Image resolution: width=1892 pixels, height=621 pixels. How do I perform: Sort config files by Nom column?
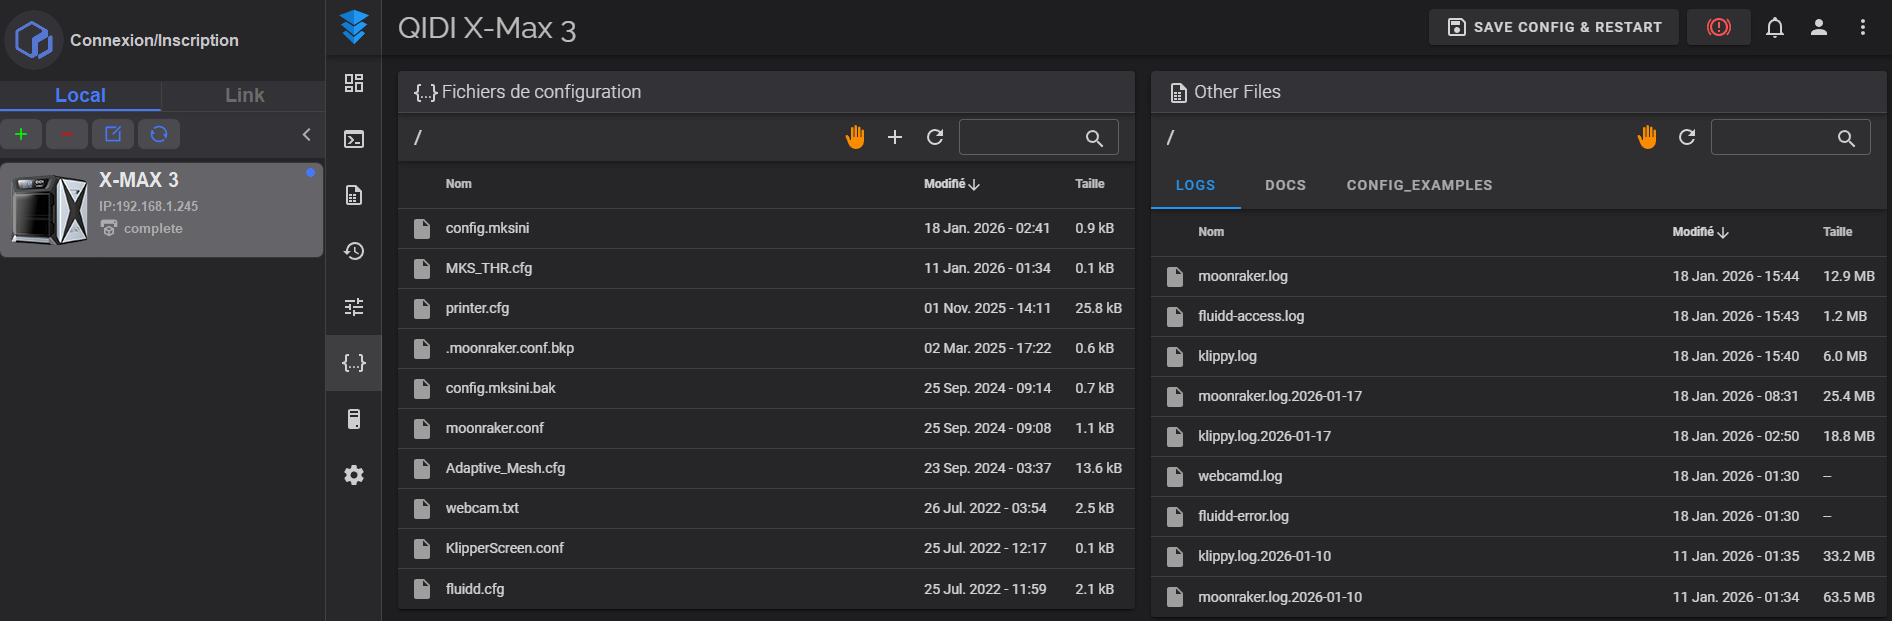point(458,184)
